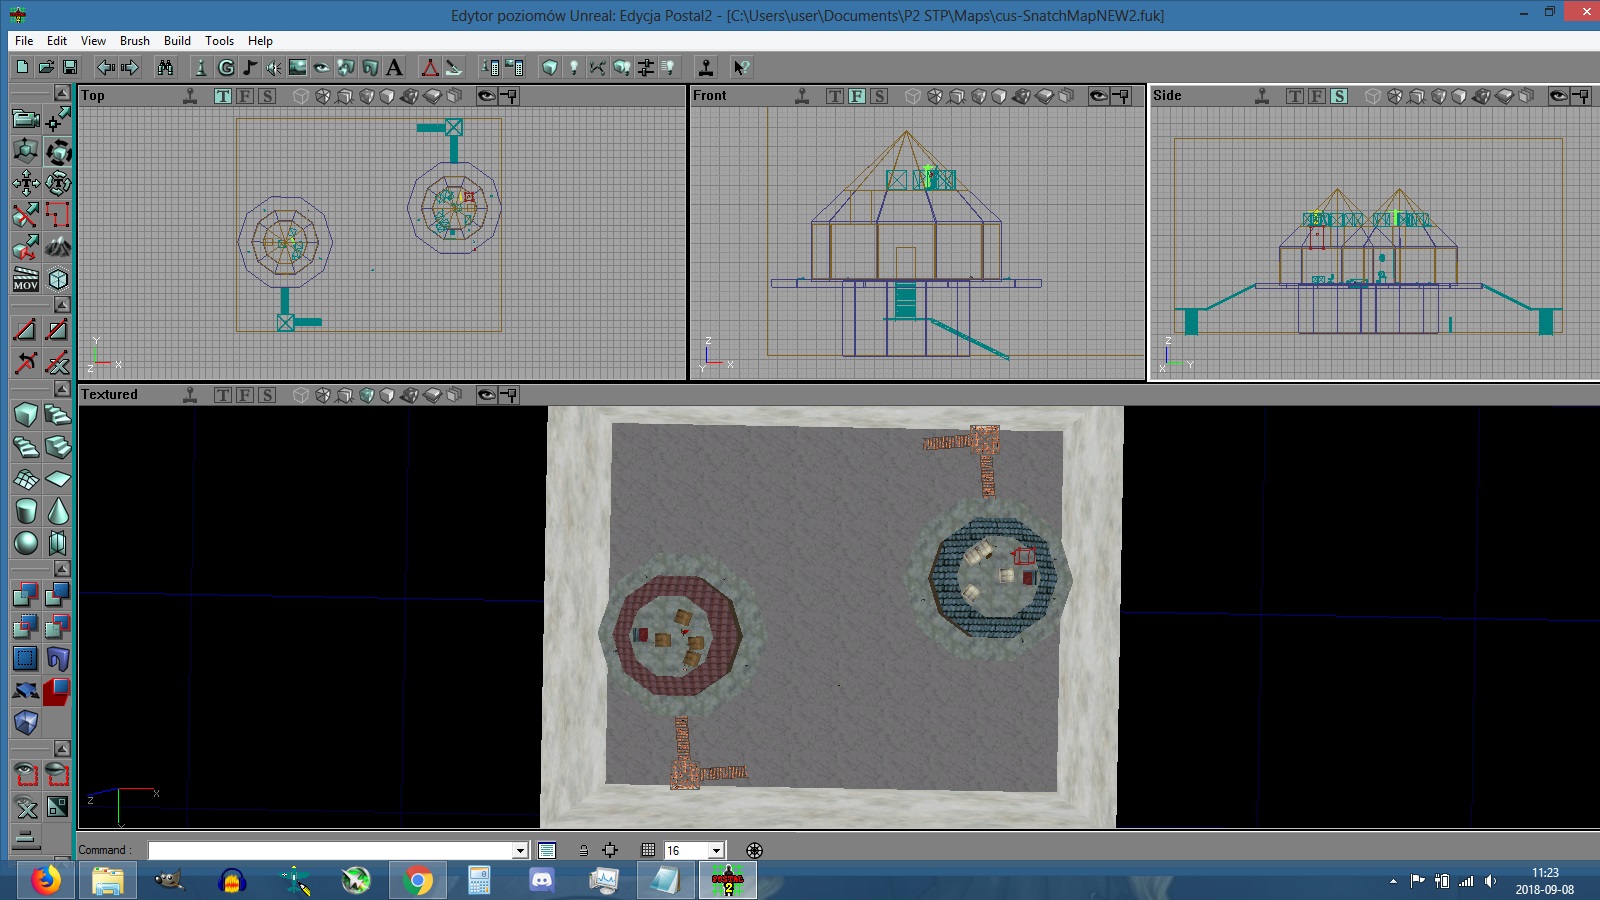Open the Tools menu
Screen dimensions: 1600x900
point(219,41)
